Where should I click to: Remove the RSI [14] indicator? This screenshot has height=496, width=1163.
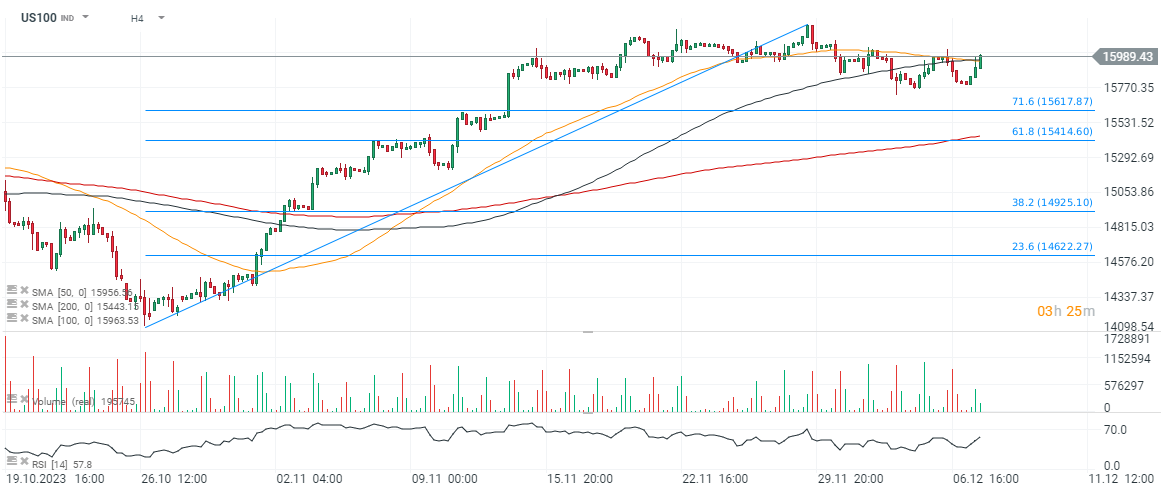[23, 461]
